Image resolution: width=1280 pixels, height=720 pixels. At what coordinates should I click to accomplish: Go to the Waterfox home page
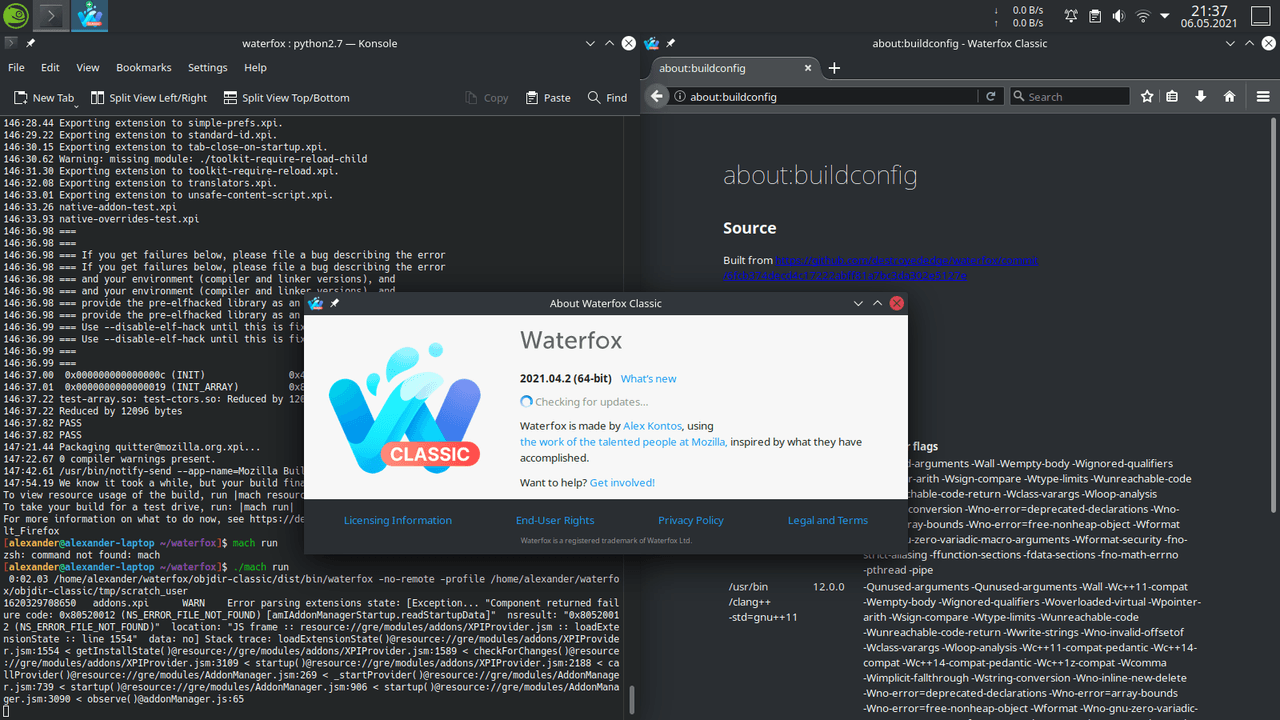click(1229, 97)
